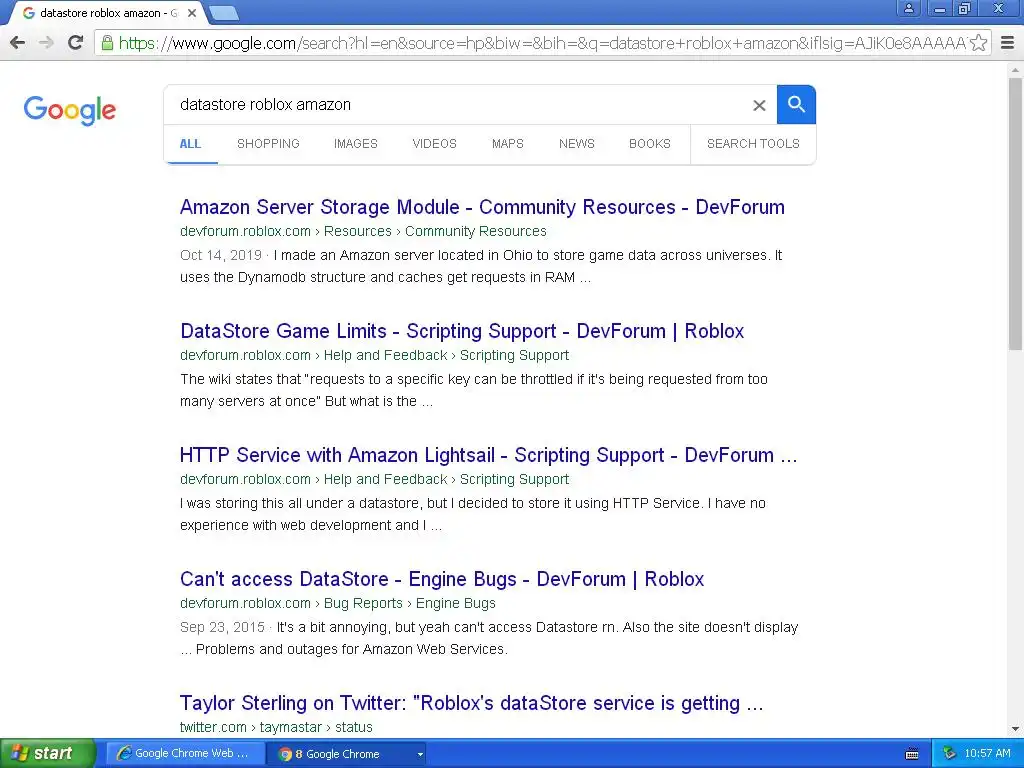This screenshot has height=768, width=1024.
Task: Click the browser forward arrow
Action: point(46,43)
